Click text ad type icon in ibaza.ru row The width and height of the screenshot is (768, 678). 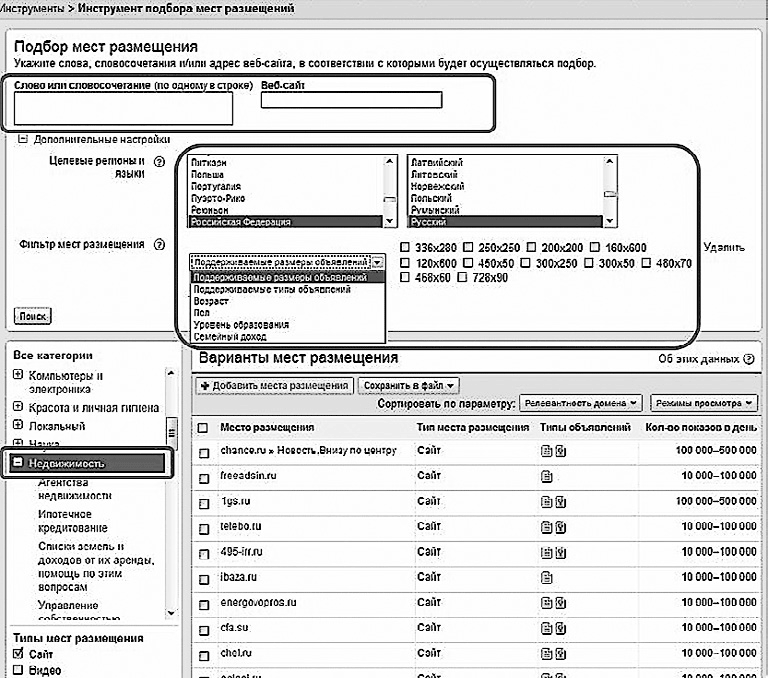547,578
